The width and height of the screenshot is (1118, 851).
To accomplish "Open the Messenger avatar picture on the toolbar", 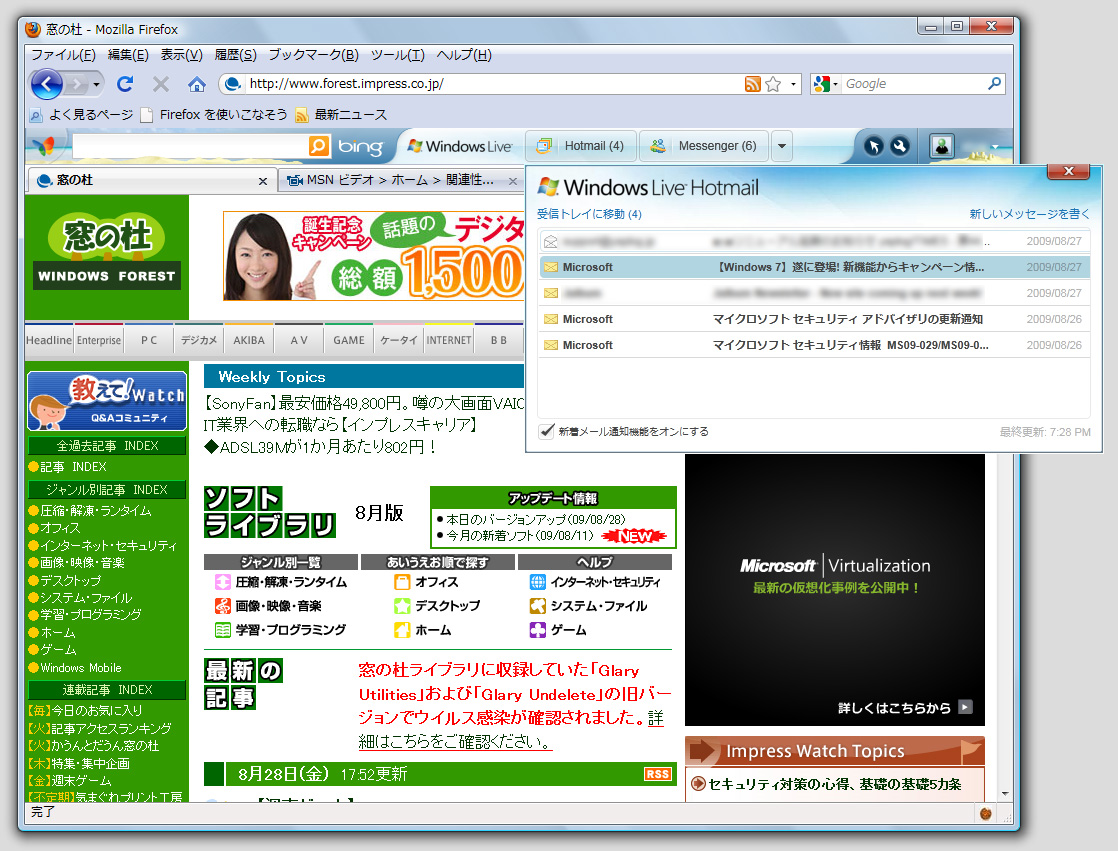I will point(941,146).
